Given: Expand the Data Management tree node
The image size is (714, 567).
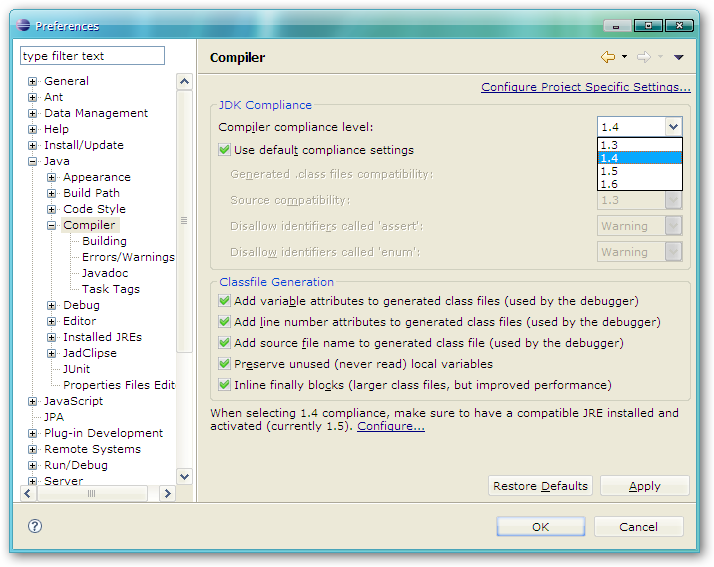Looking at the screenshot, I should pyautogui.click(x=32, y=113).
